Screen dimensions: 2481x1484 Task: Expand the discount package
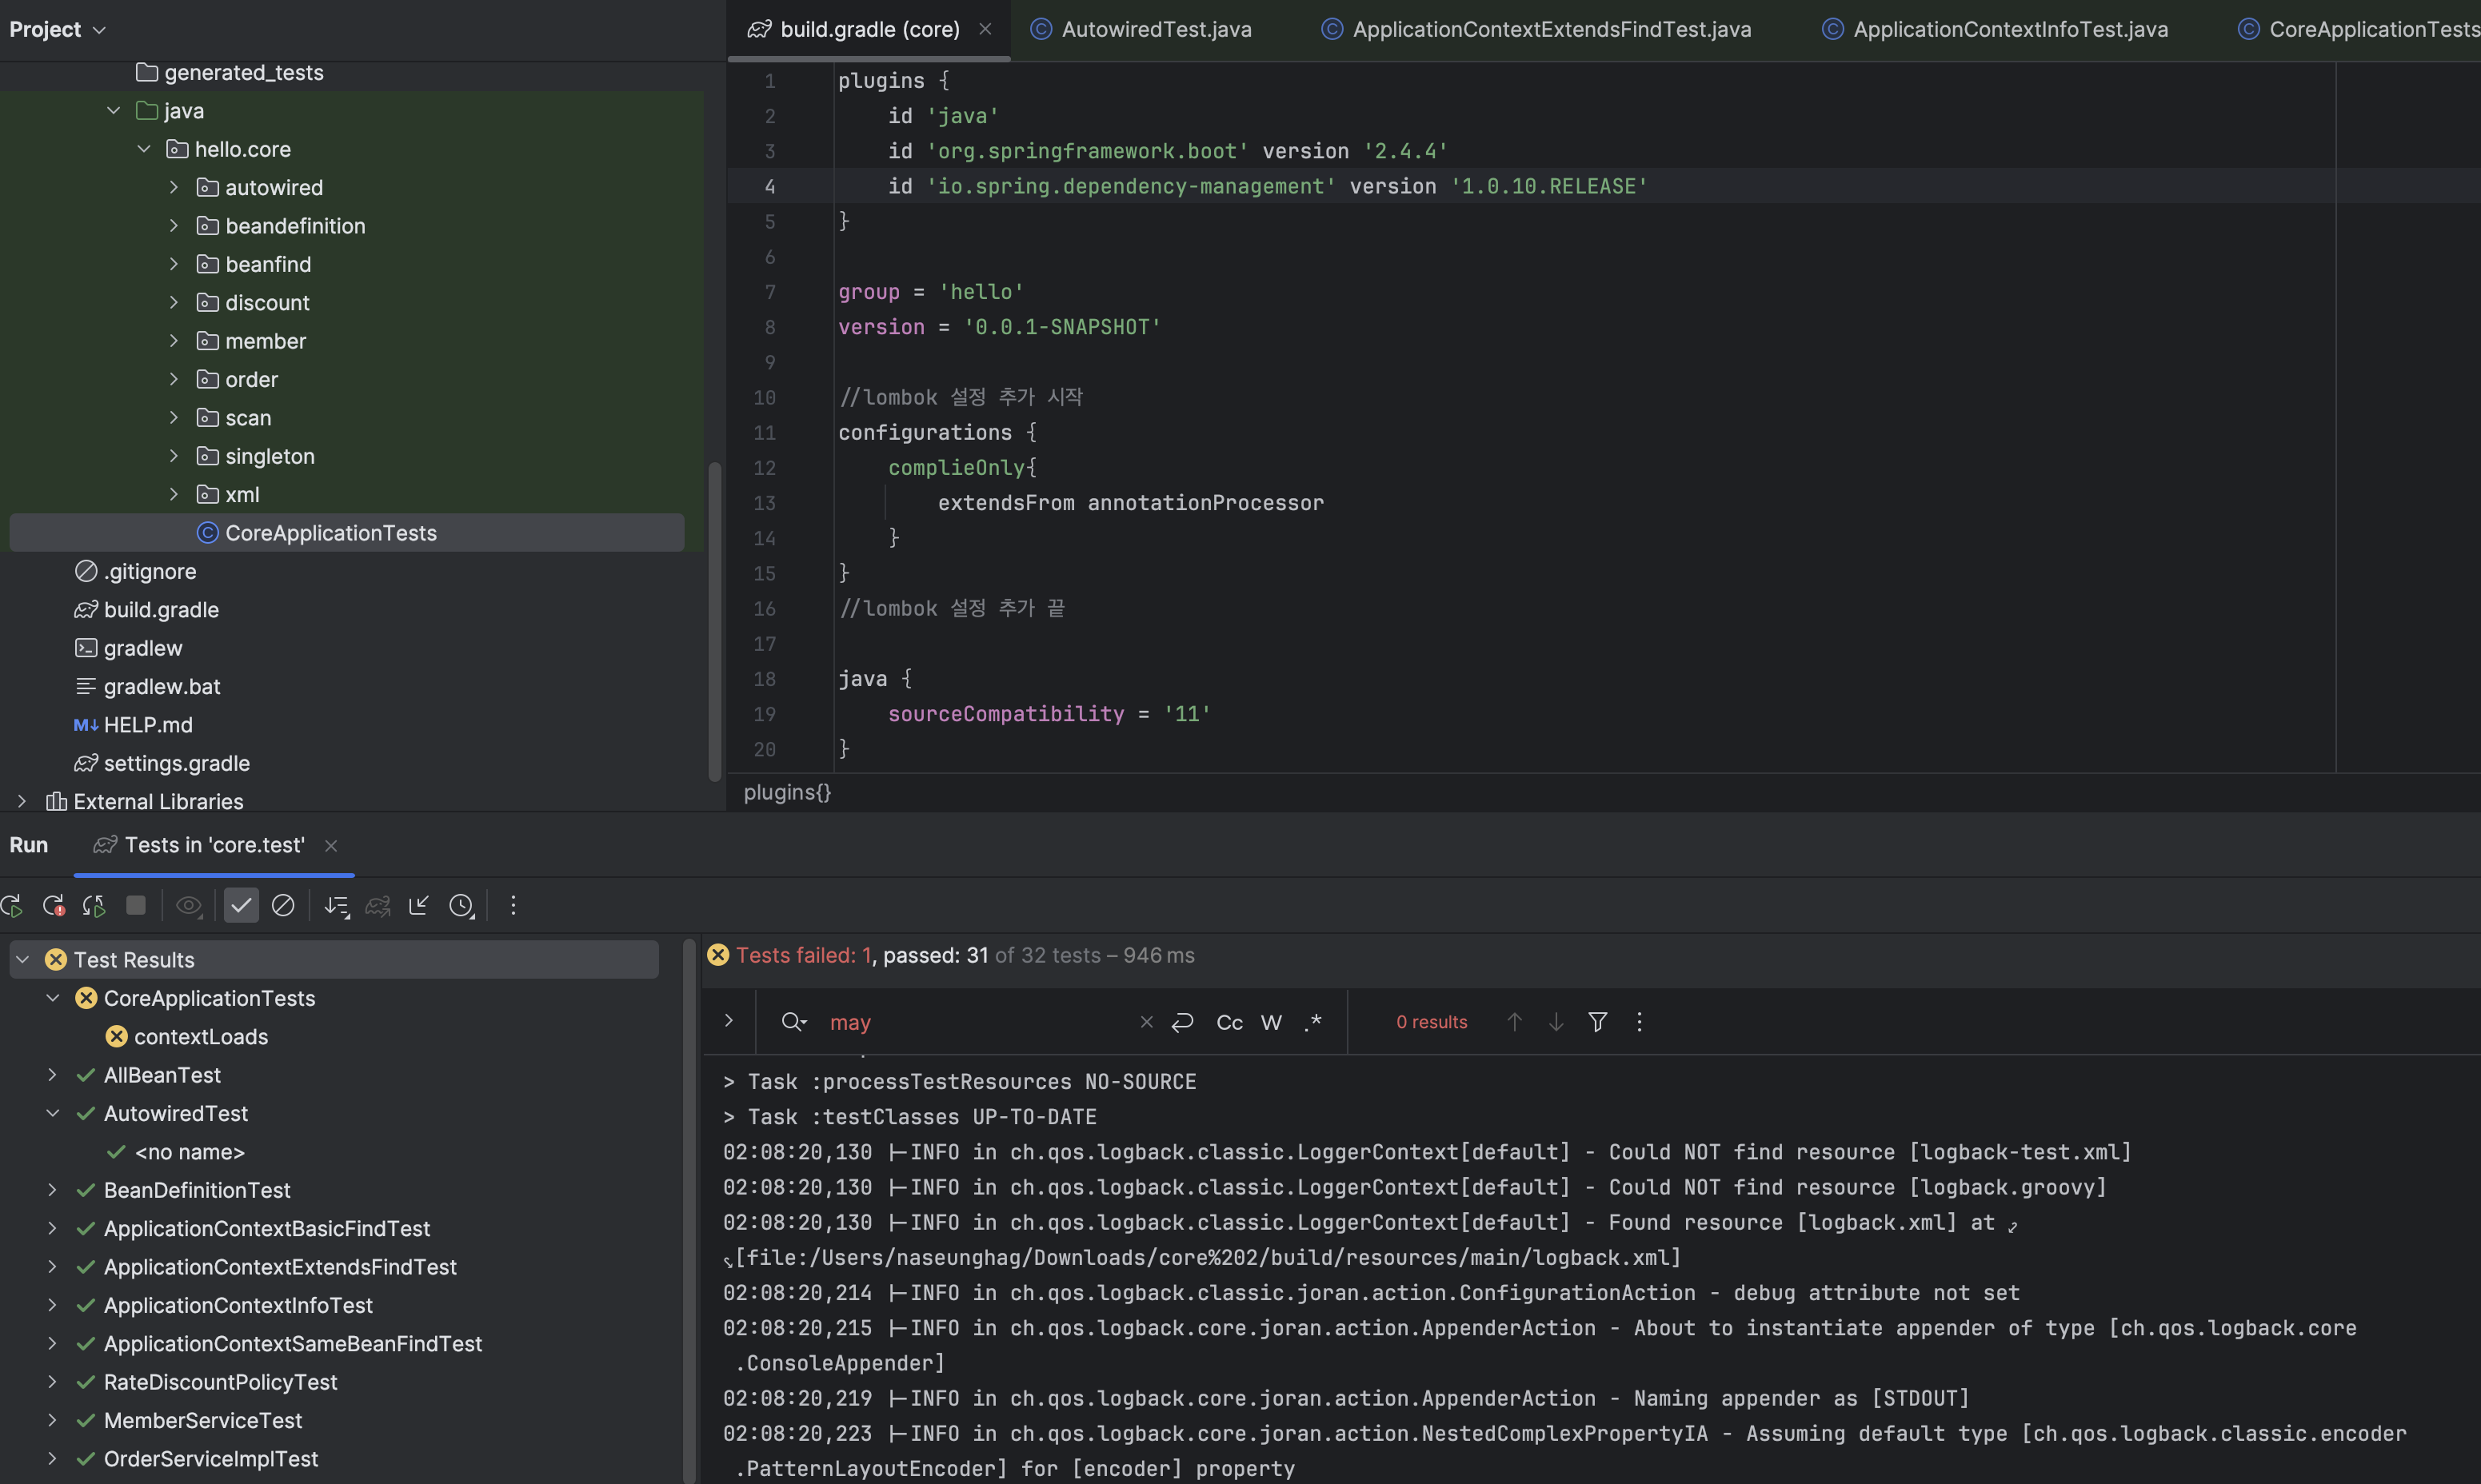click(x=174, y=303)
